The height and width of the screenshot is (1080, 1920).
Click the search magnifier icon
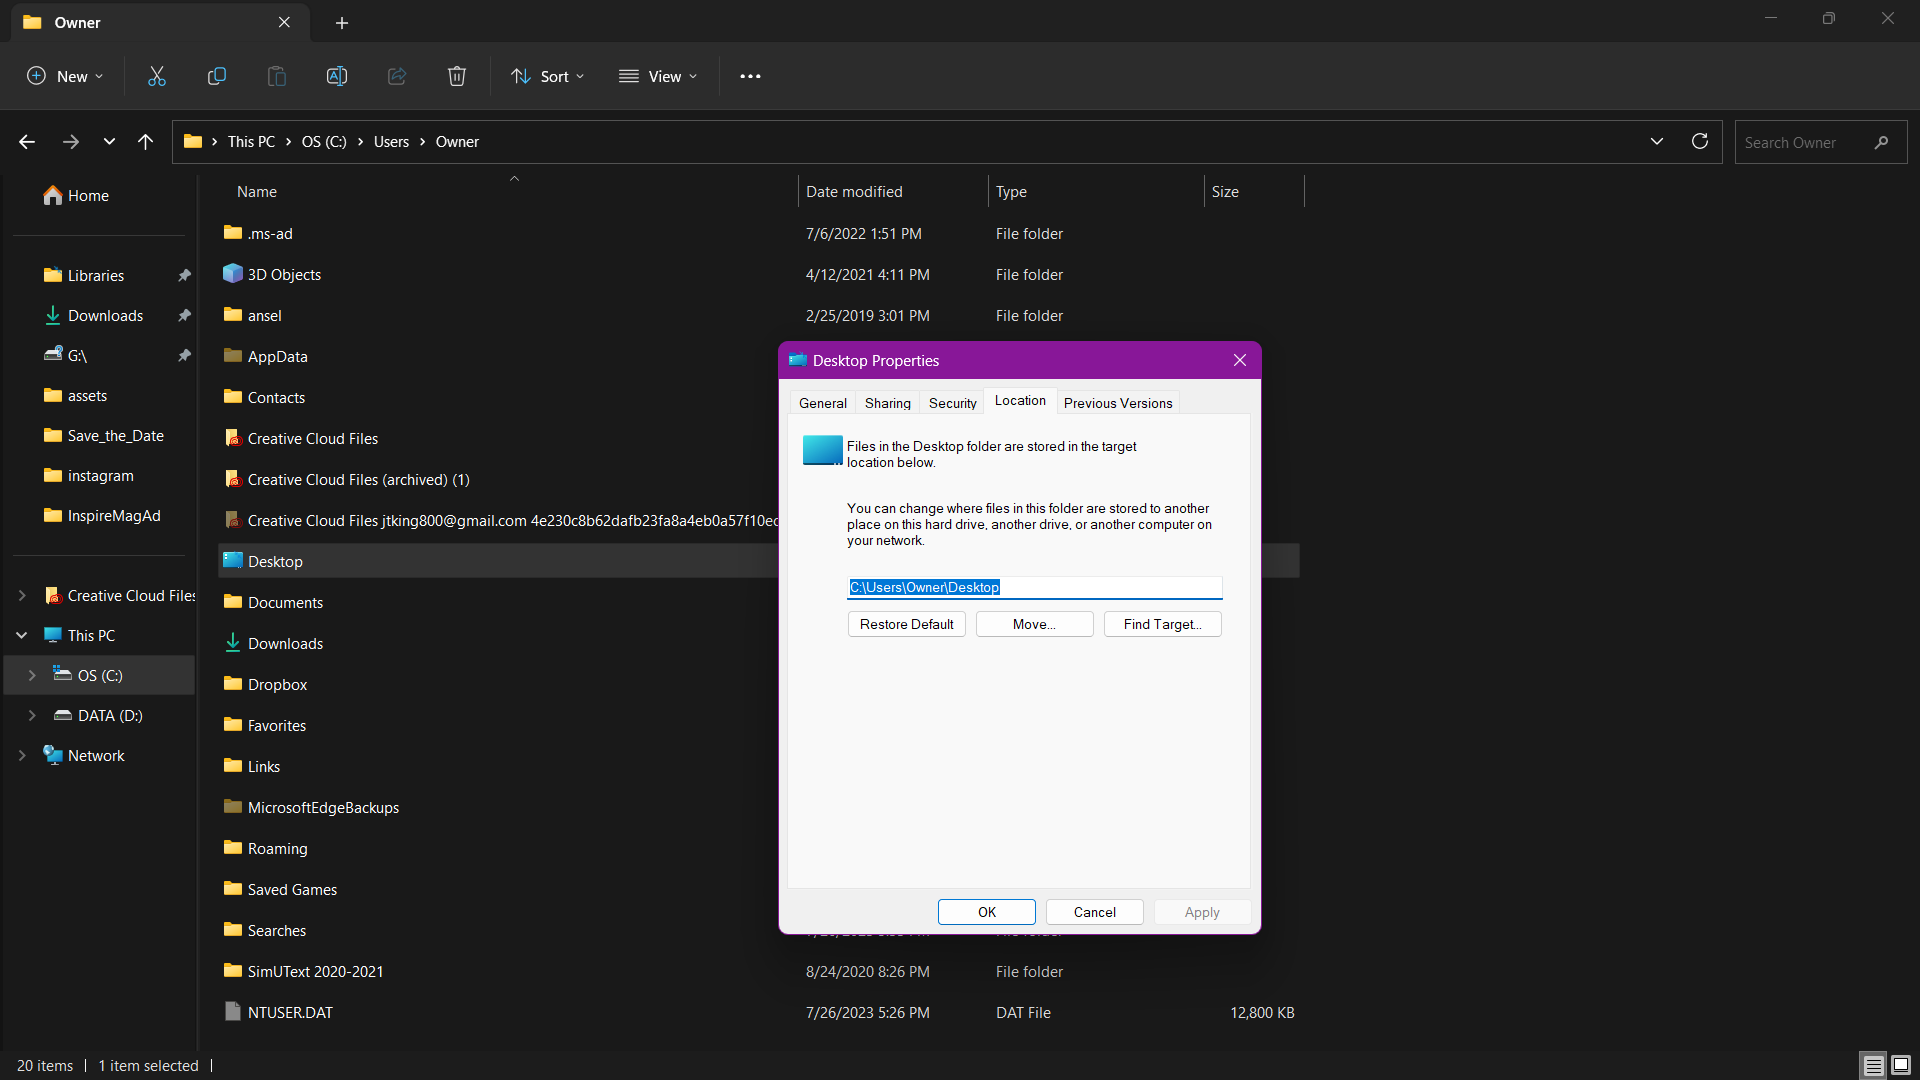[x=1881, y=143]
